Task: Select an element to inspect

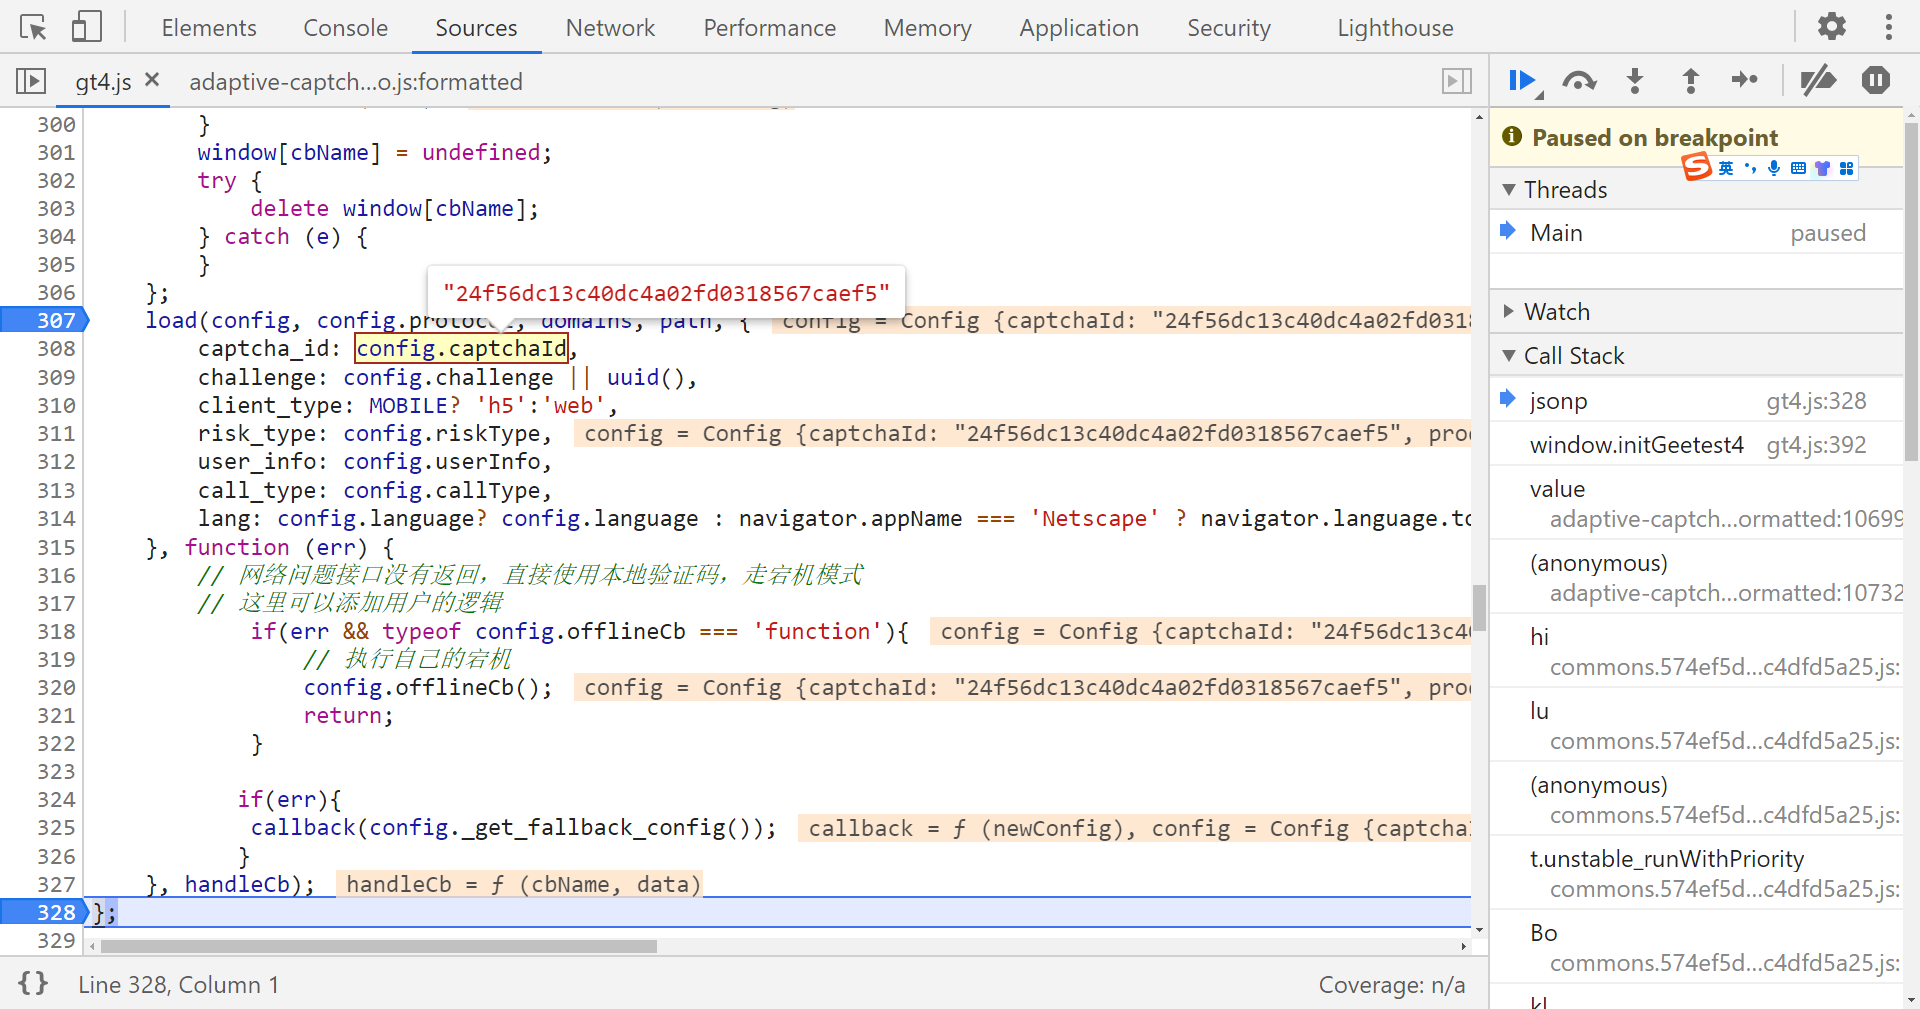Action: point(33,27)
